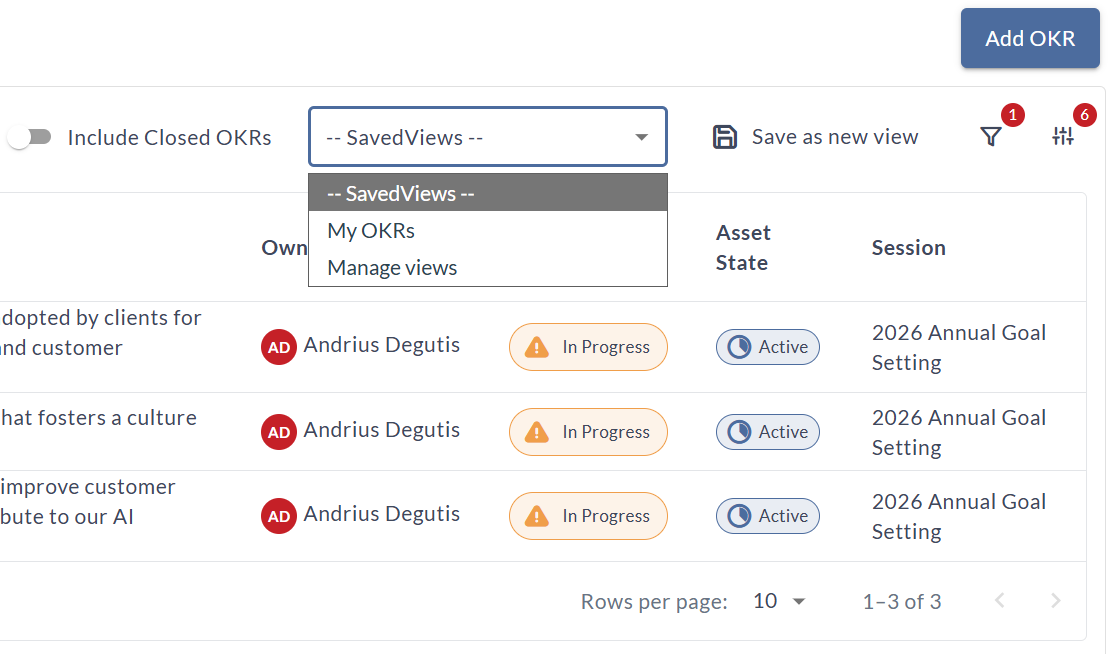
Task: Click first row In Progress status badge
Action: click(588, 347)
